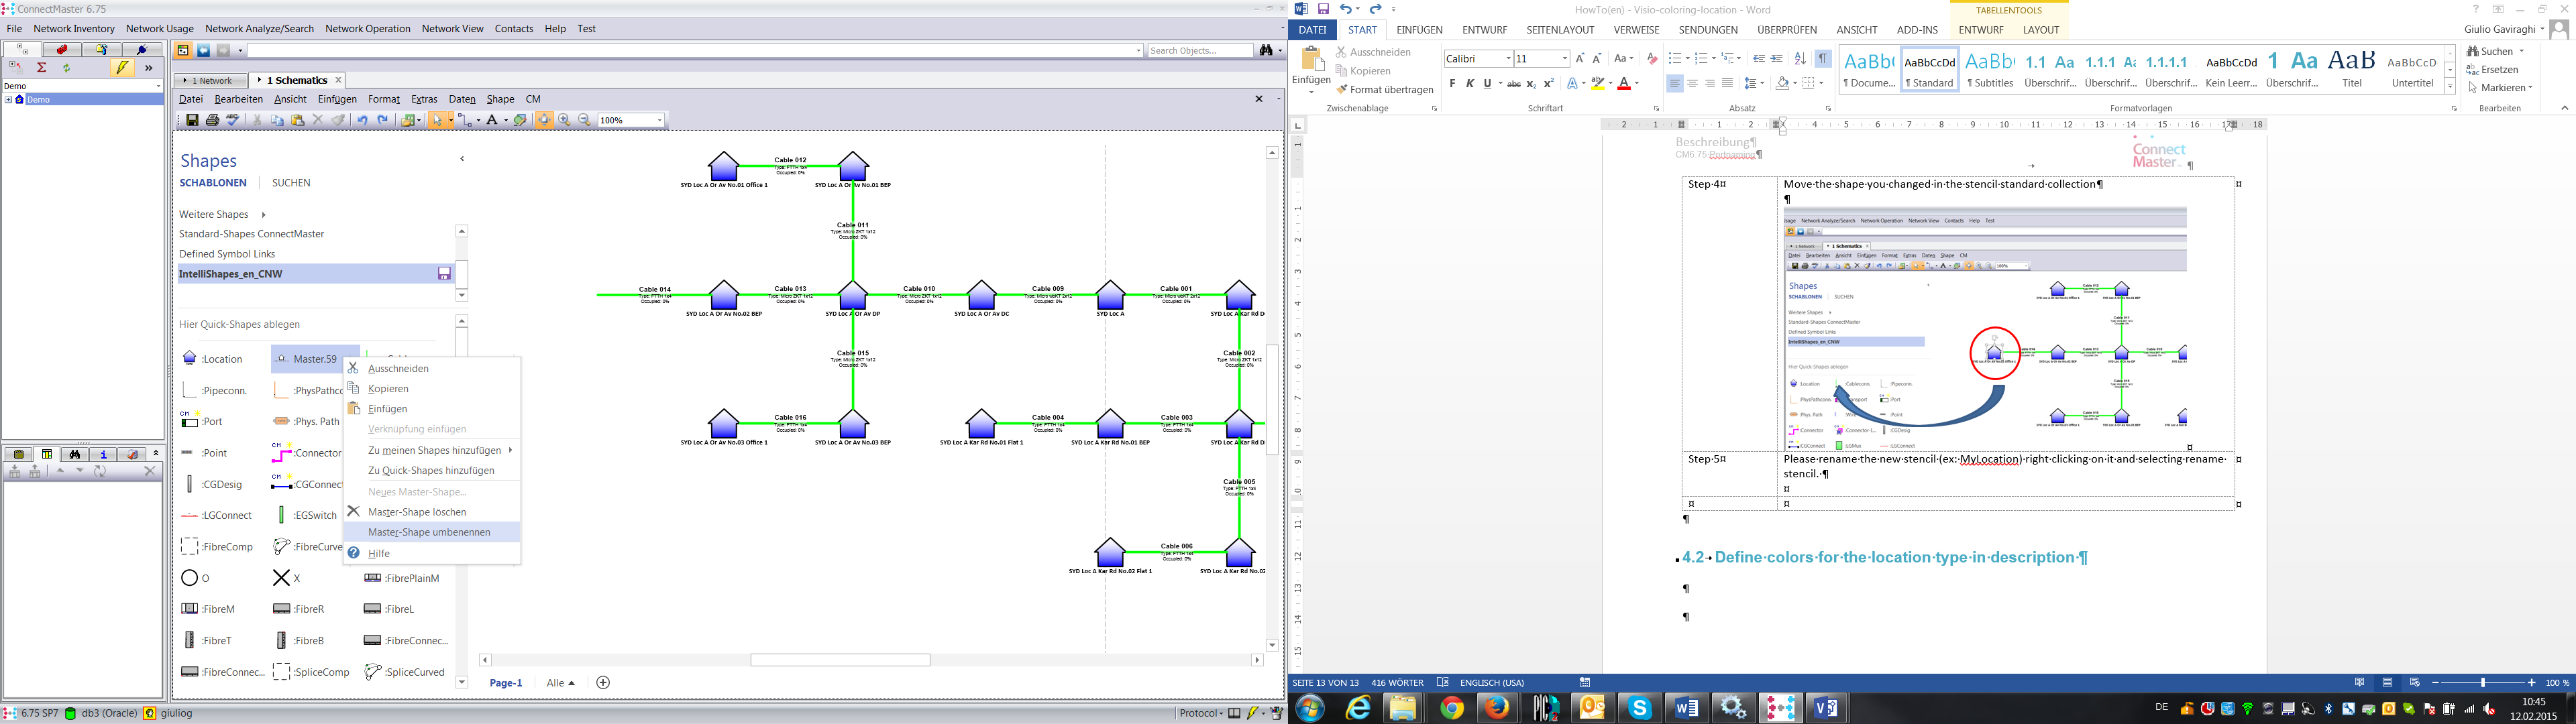Image resolution: width=2576 pixels, height=724 pixels.
Task: Open the Network Analyze/Search menu
Action: tap(259, 29)
